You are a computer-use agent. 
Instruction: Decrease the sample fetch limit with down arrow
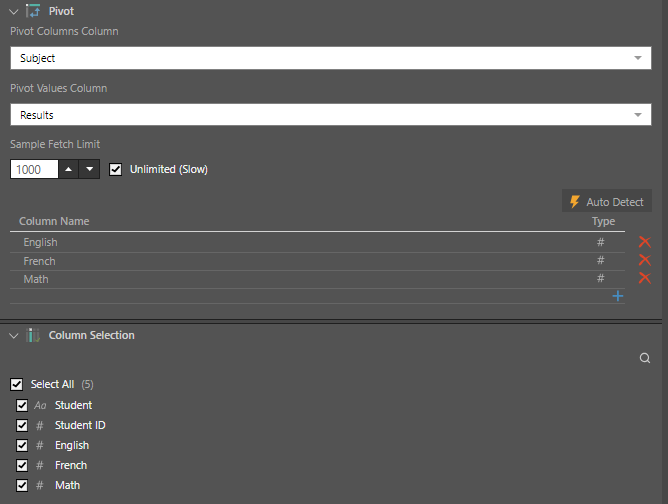pos(90,169)
